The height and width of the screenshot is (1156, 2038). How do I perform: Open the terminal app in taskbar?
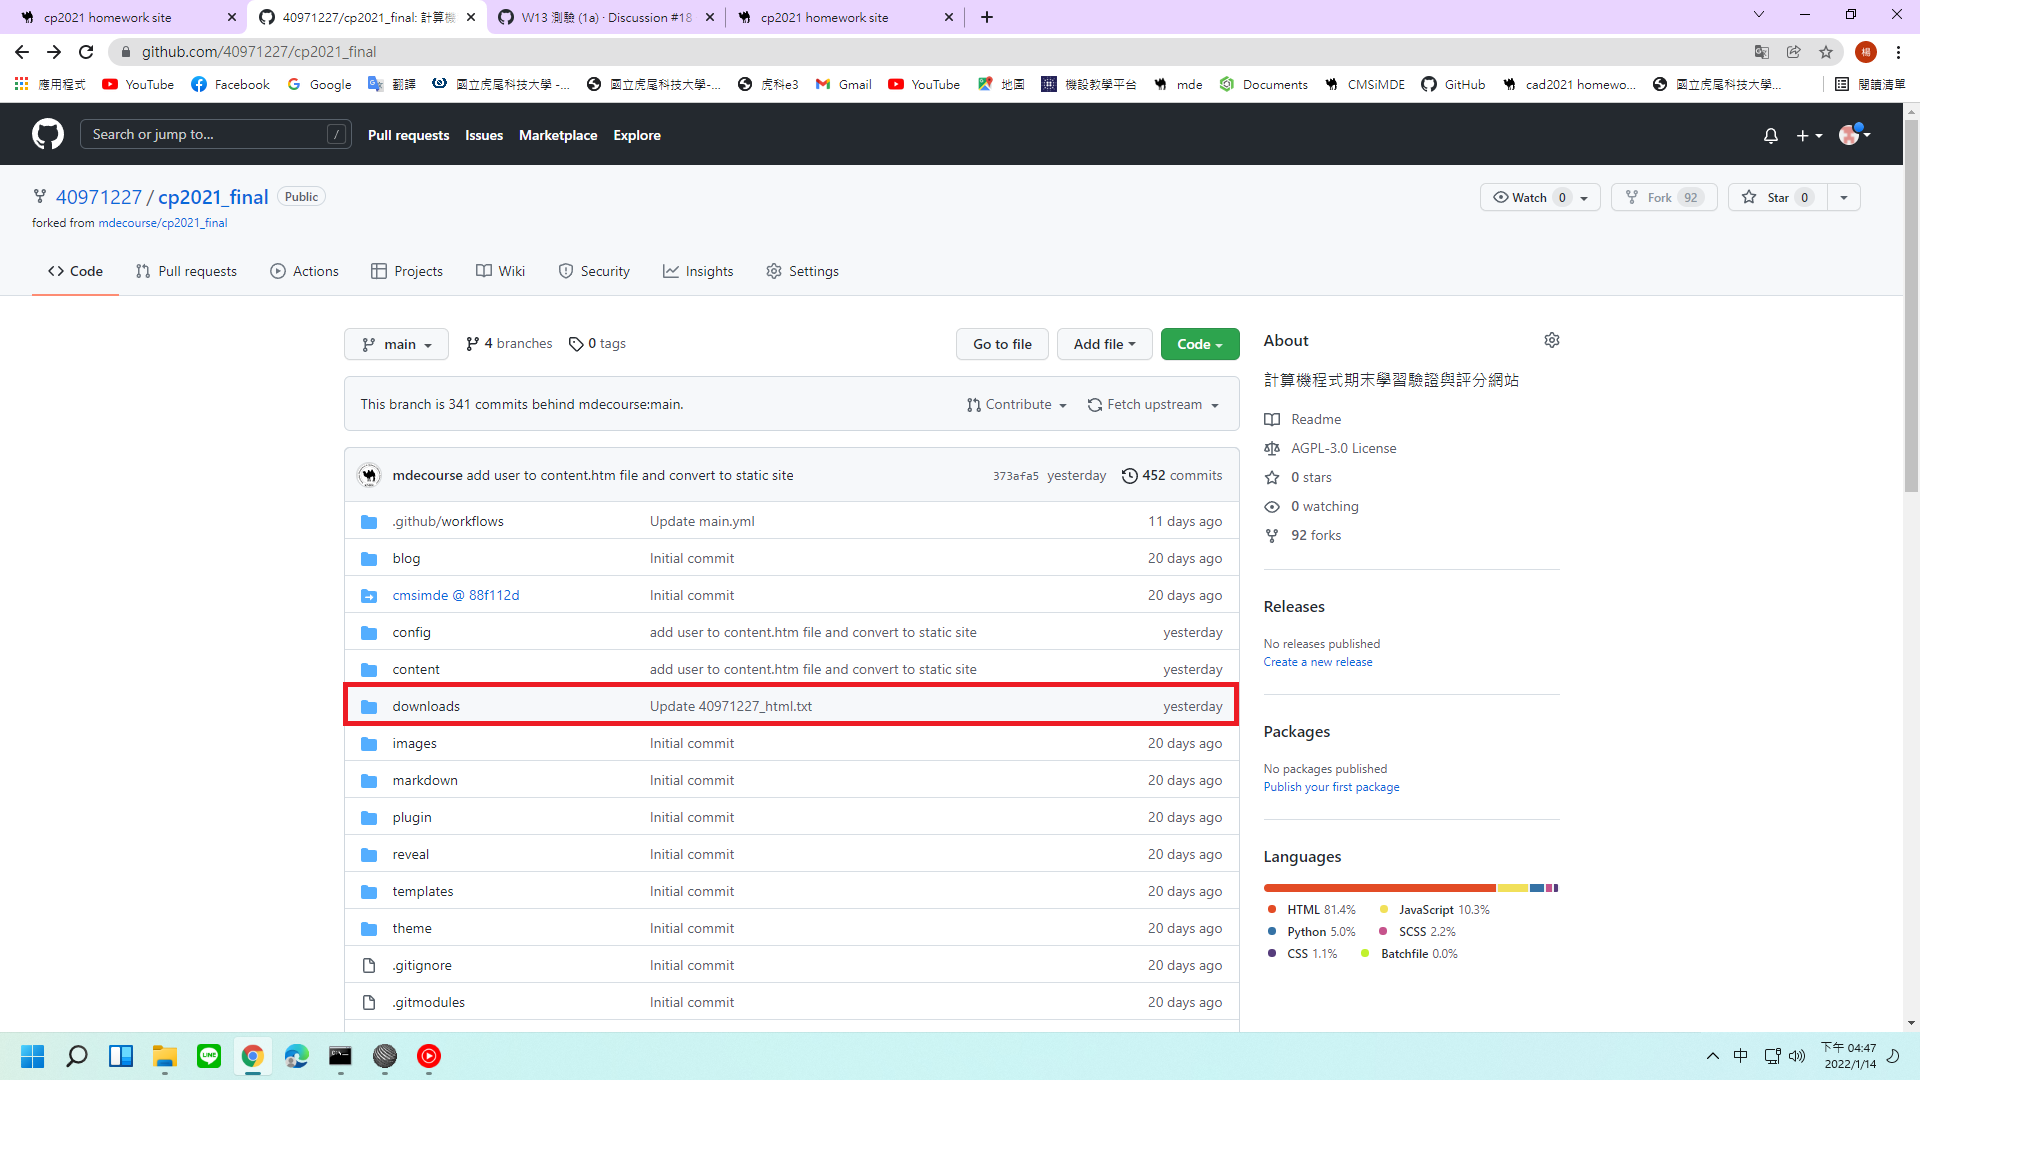tap(341, 1056)
